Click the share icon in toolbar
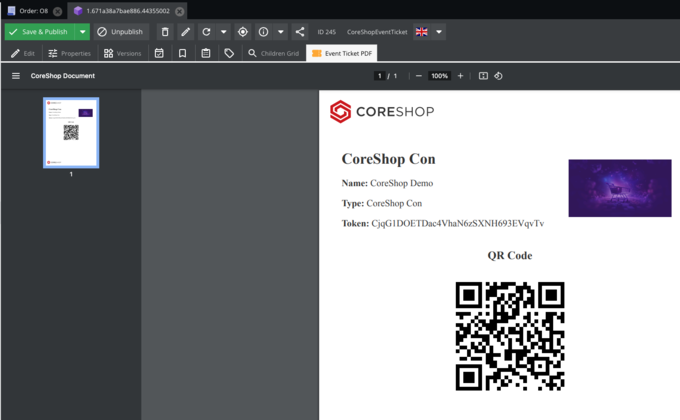680x420 pixels. pos(300,32)
